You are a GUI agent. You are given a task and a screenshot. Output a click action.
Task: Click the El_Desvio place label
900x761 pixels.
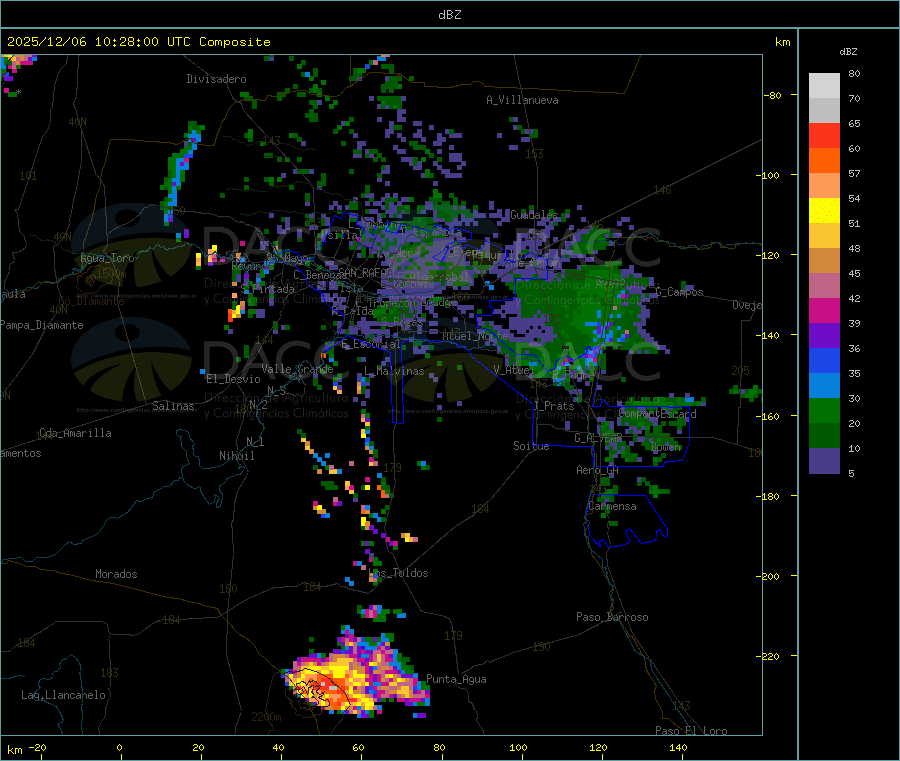coord(233,379)
